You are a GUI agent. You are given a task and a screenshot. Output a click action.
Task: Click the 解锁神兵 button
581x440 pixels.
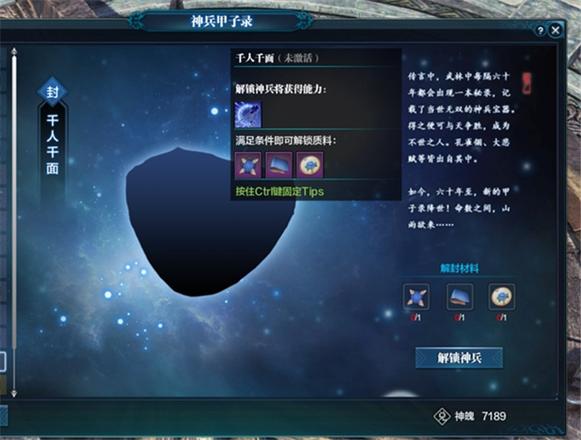pyautogui.click(x=459, y=358)
